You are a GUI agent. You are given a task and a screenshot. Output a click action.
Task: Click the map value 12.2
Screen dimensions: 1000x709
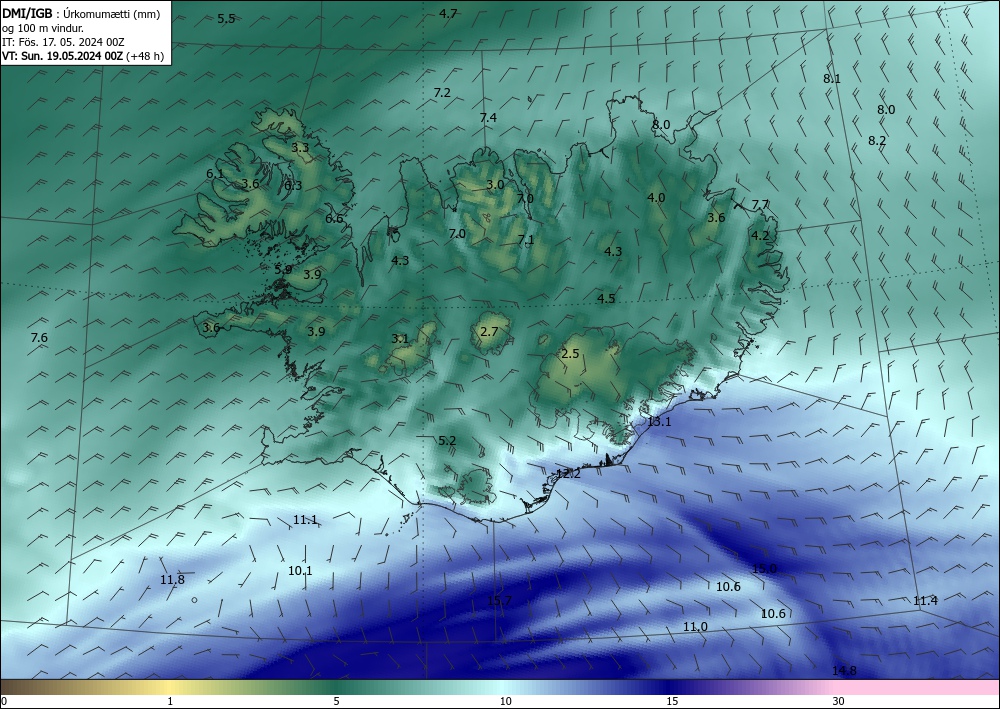click(x=568, y=473)
